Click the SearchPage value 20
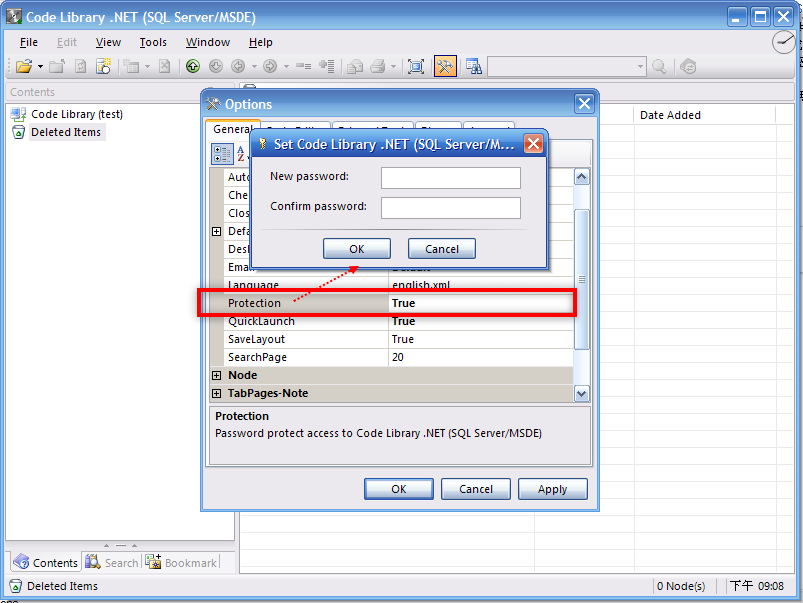The image size is (803, 603). 398,357
